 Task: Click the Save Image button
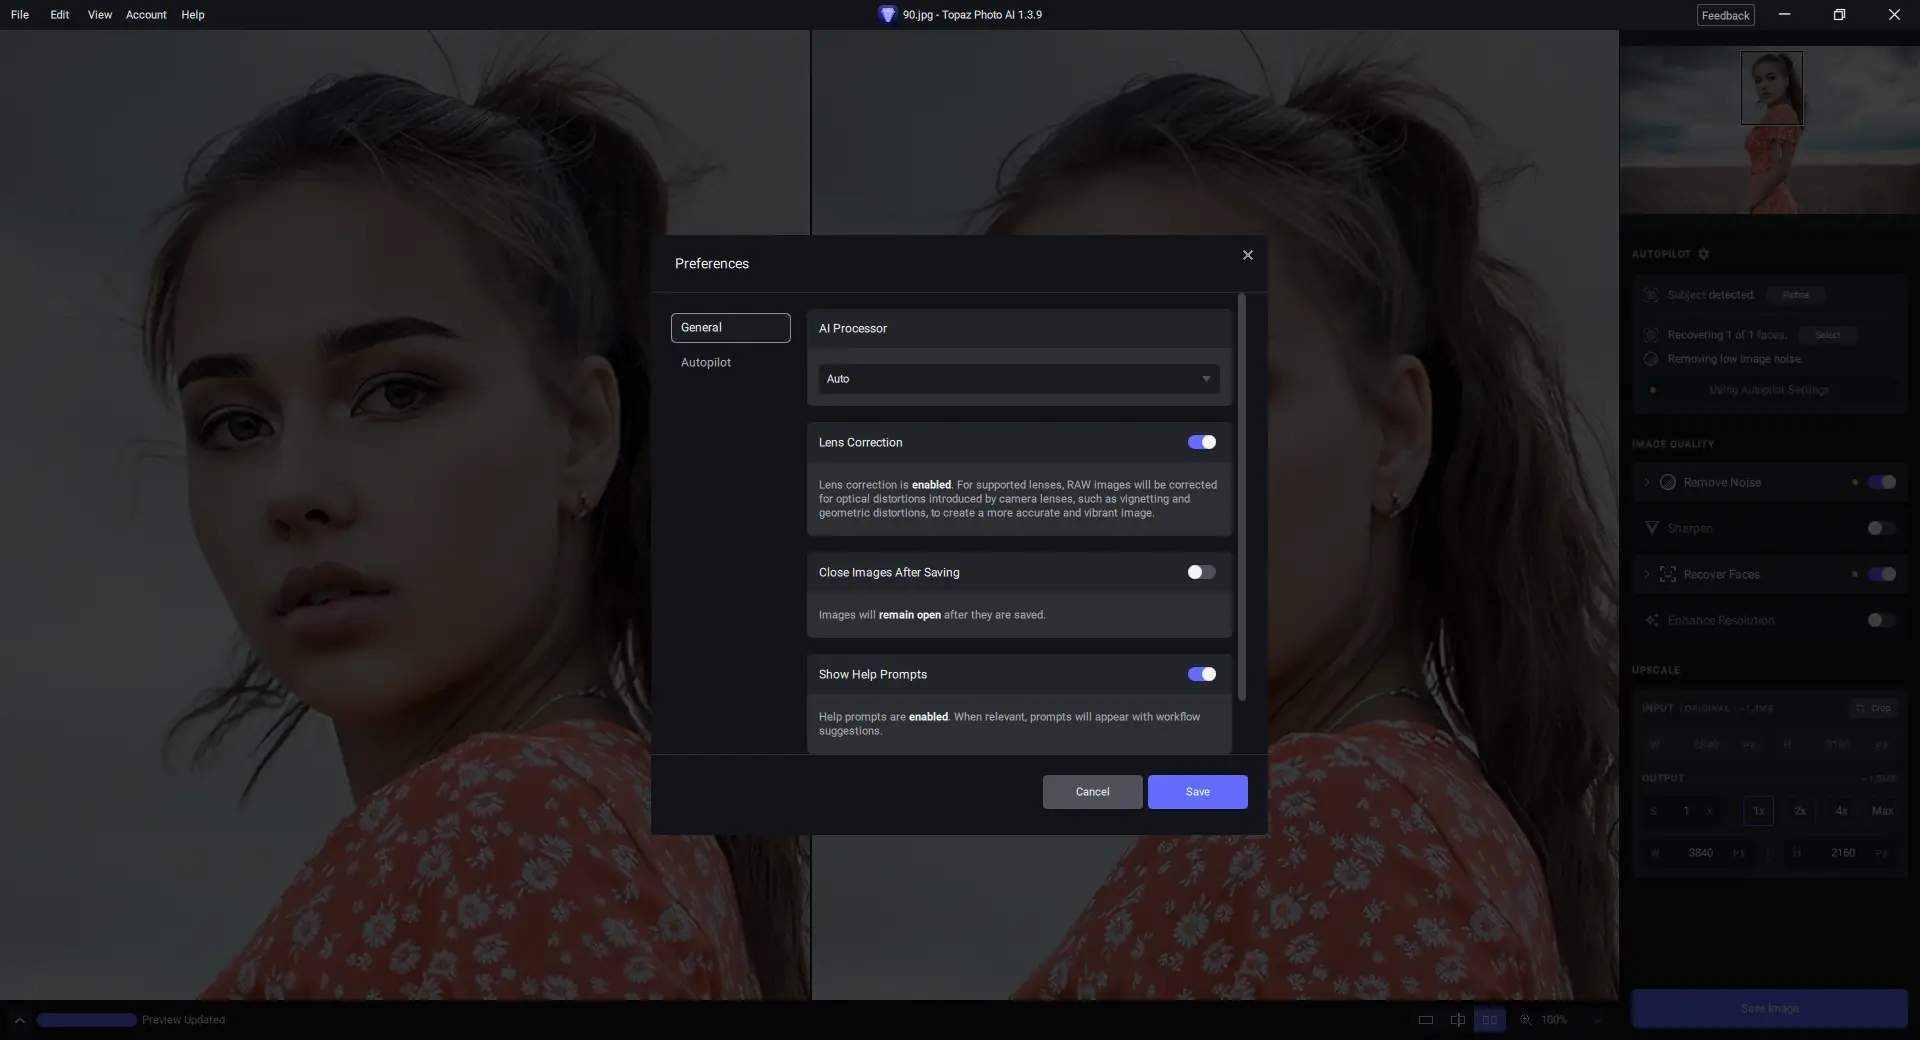[1770, 1009]
